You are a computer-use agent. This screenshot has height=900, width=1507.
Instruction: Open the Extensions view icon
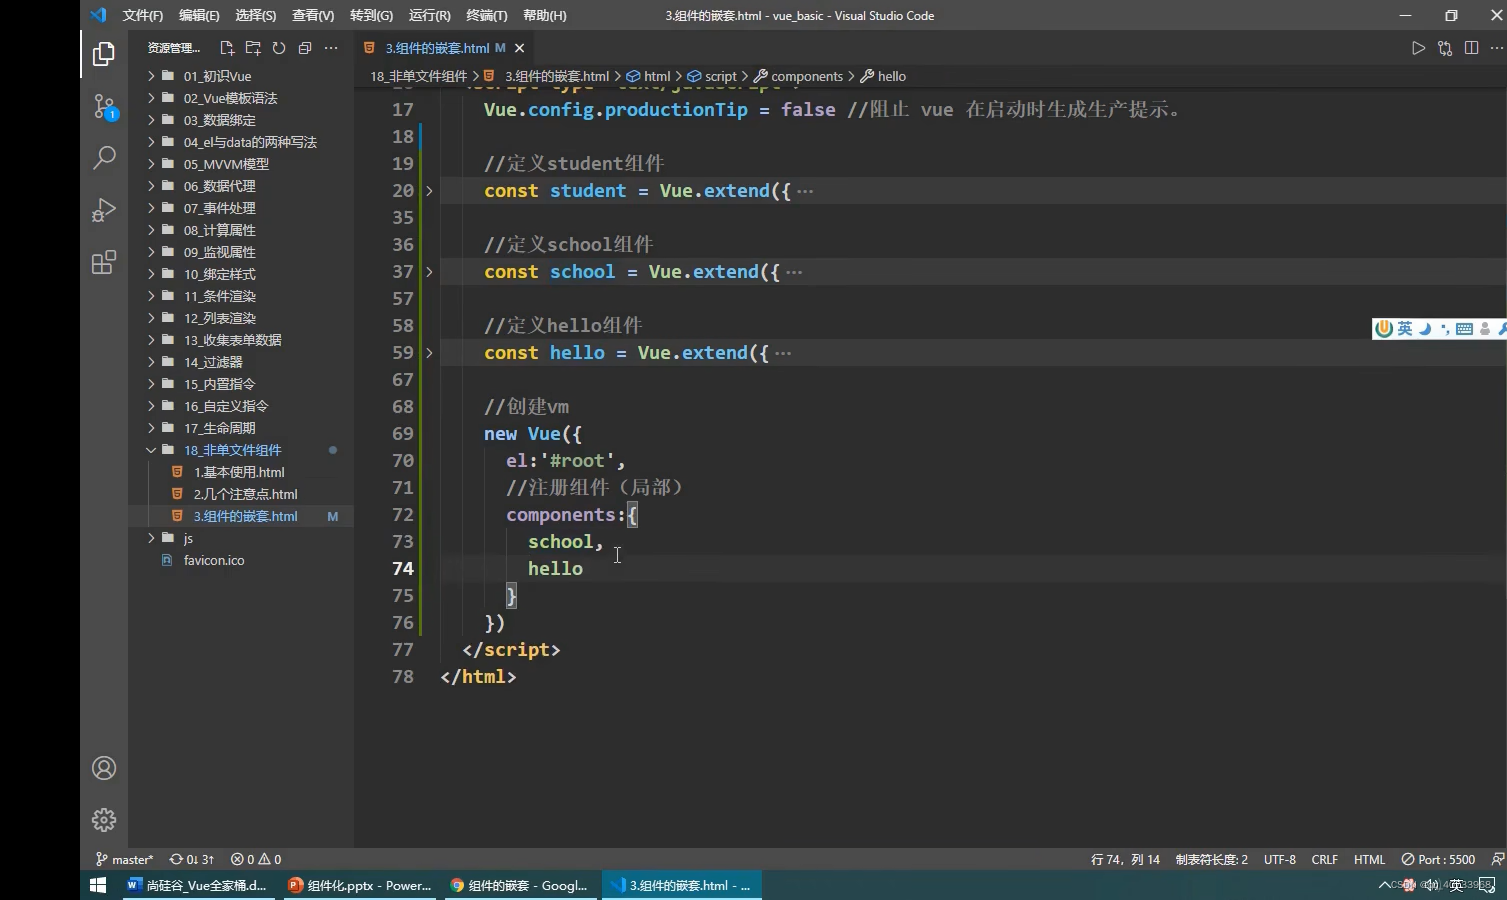pyautogui.click(x=104, y=262)
